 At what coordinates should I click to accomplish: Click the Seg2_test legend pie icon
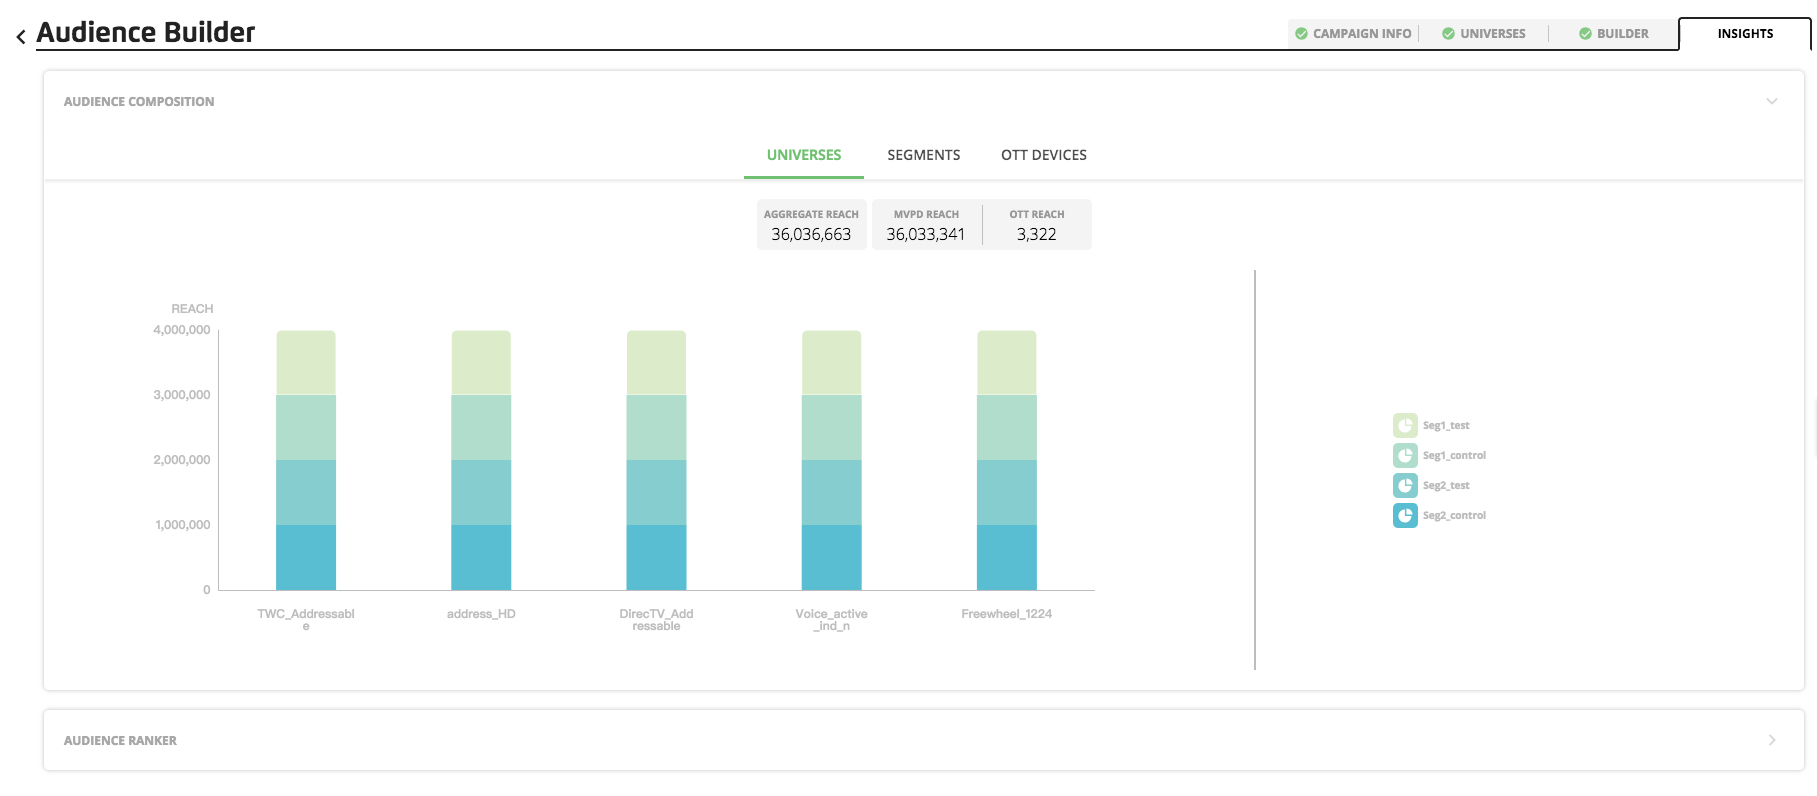coord(1405,485)
